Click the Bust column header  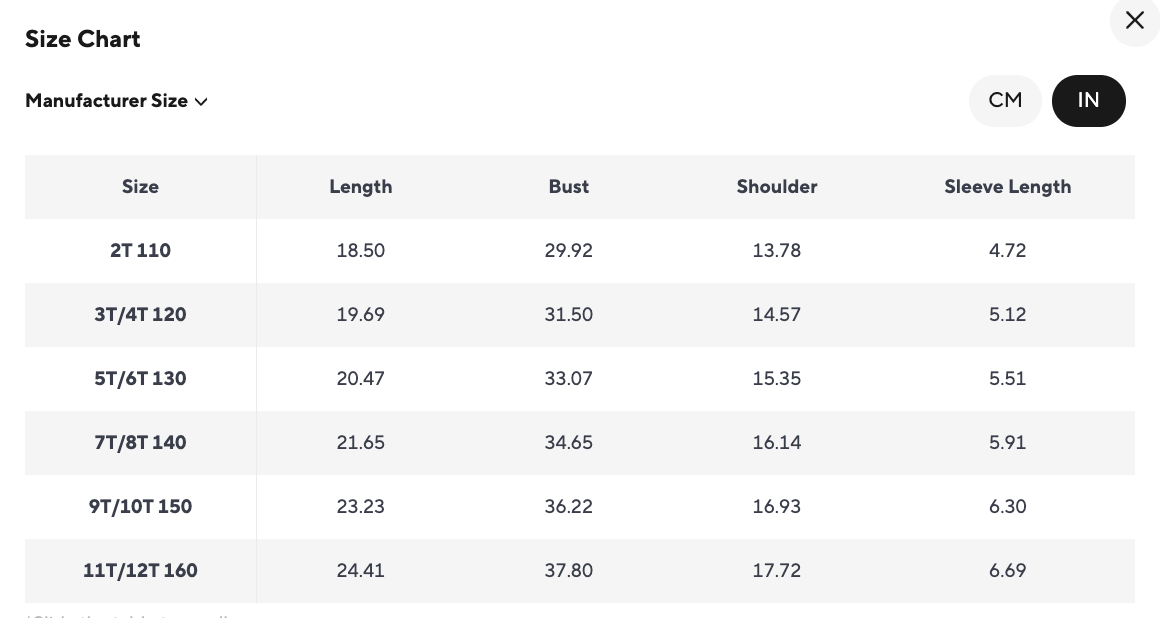coord(568,187)
